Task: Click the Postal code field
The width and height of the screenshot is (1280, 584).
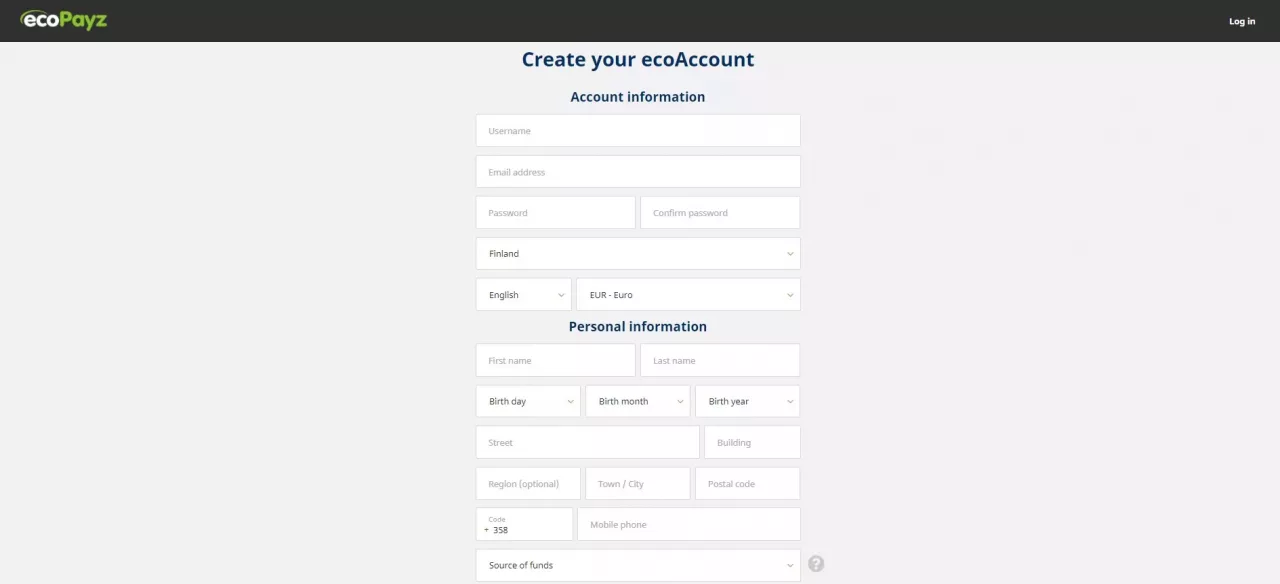Action: (x=748, y=484)
